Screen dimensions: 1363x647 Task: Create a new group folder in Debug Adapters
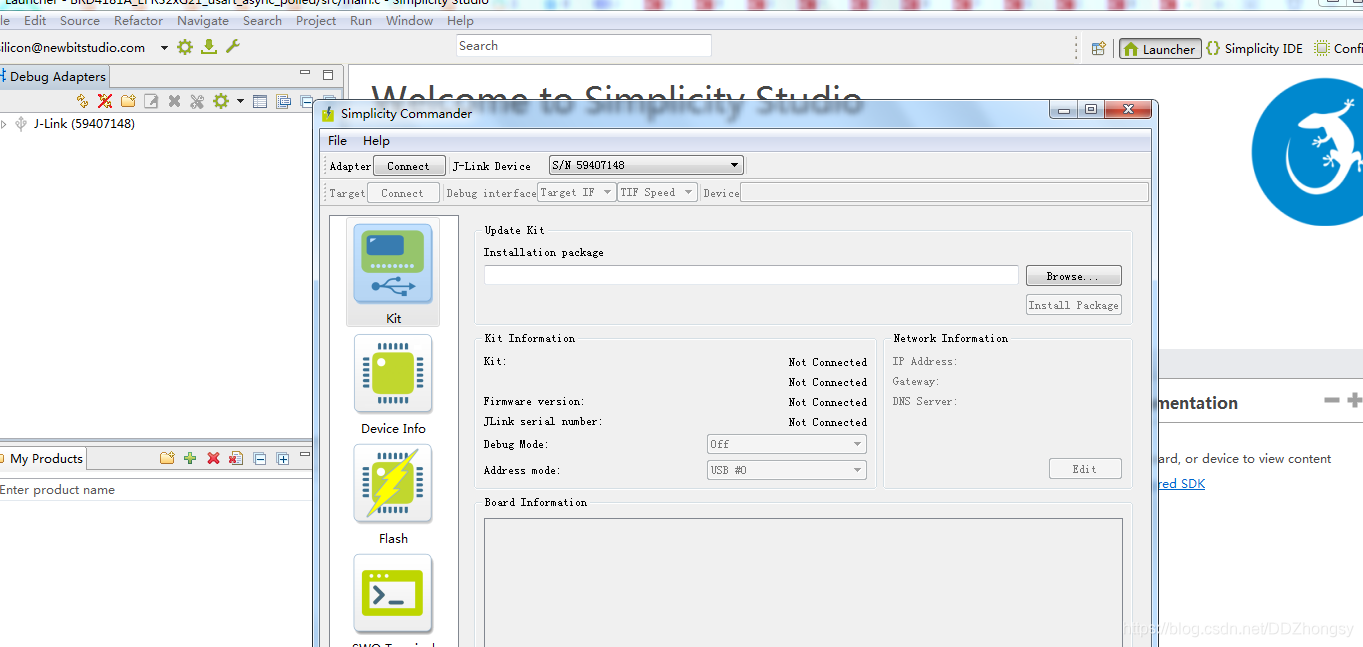click(x=126, y=100)
